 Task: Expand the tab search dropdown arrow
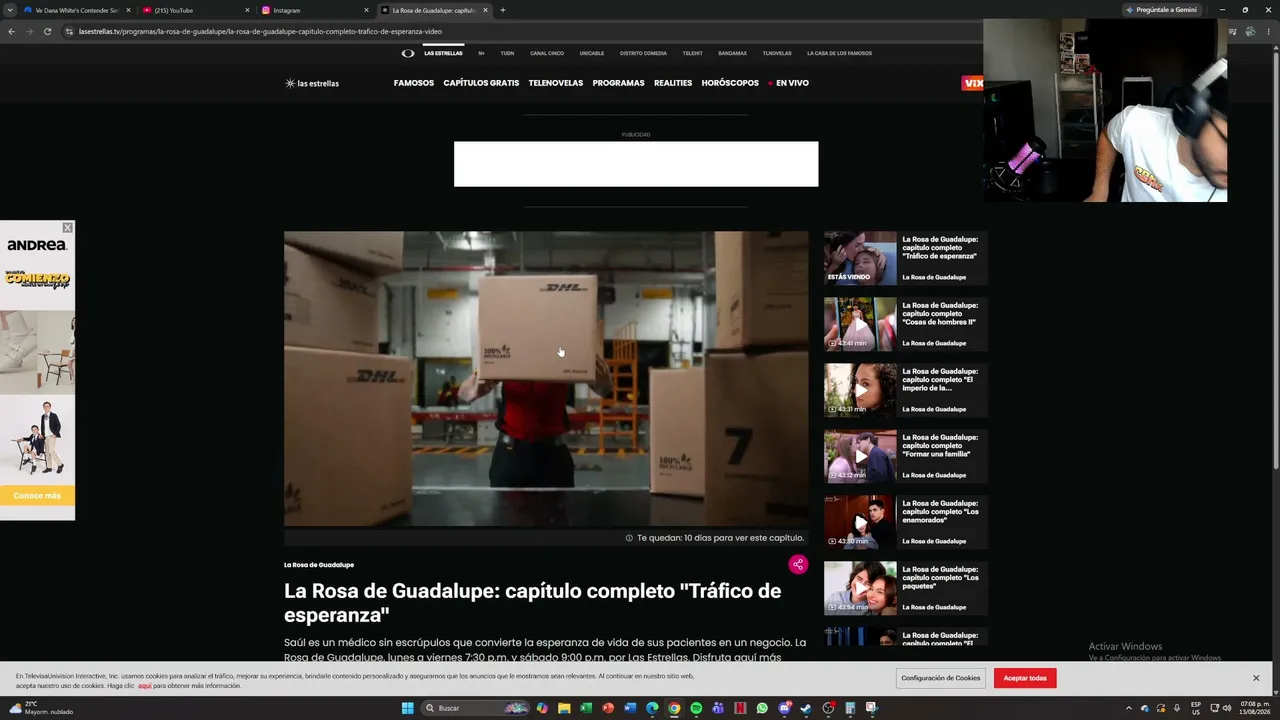click(11, 10)
